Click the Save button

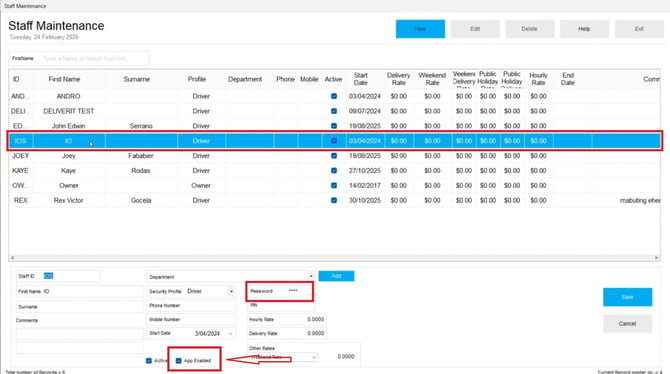click(x=627, y=297)
